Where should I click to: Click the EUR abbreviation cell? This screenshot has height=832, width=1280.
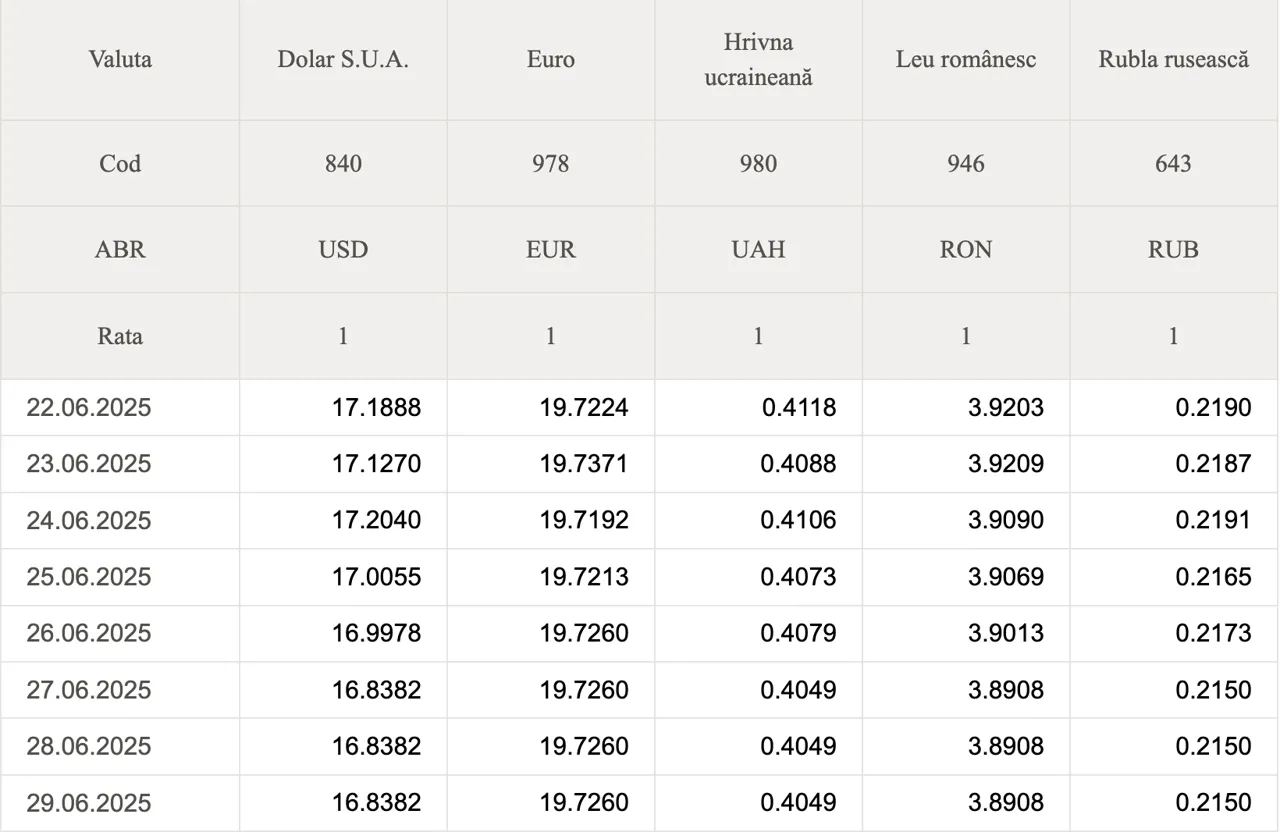[x=551, y=249]
